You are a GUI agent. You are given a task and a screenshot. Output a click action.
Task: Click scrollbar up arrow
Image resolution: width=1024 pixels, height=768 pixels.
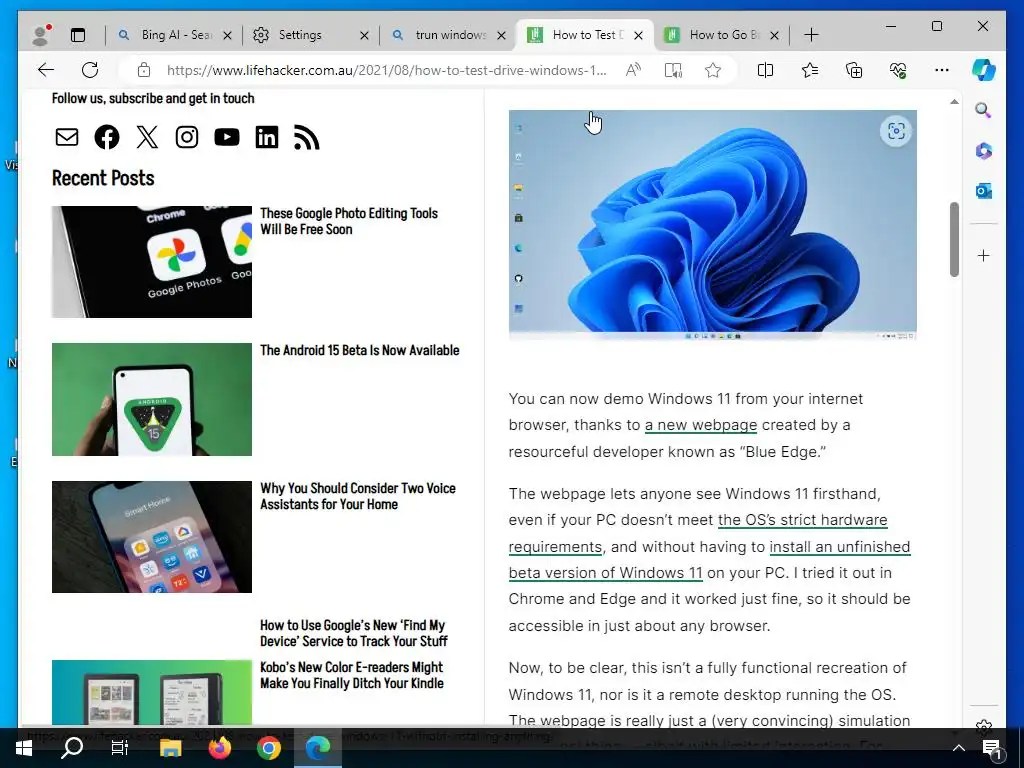point(954,102)
